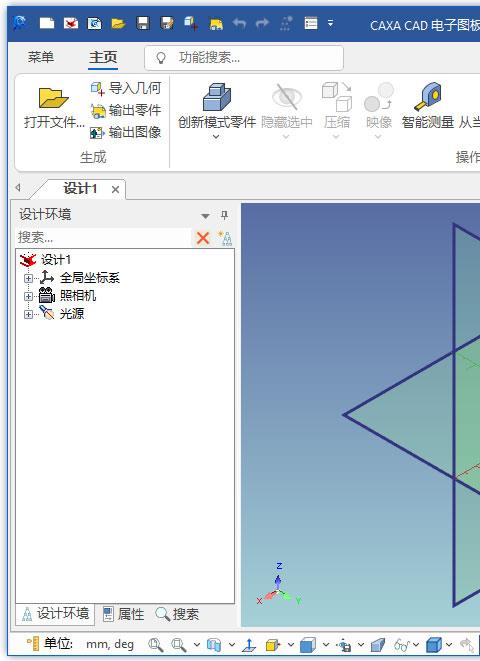Click the quick toolbar export part icon
This screenshot has width=480, height=661.
tap(216, 24)
